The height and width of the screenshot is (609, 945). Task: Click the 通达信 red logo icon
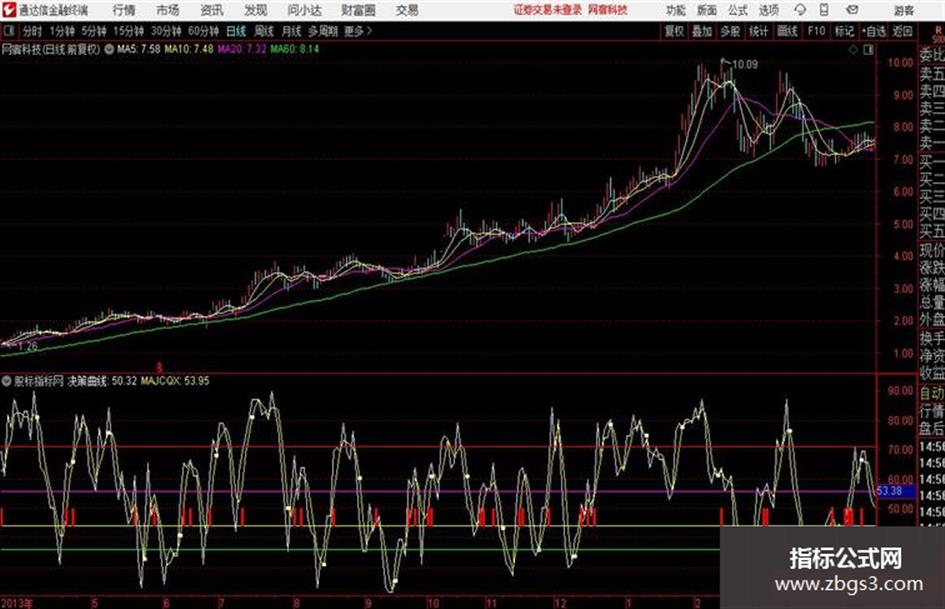[x=8, y=10]
